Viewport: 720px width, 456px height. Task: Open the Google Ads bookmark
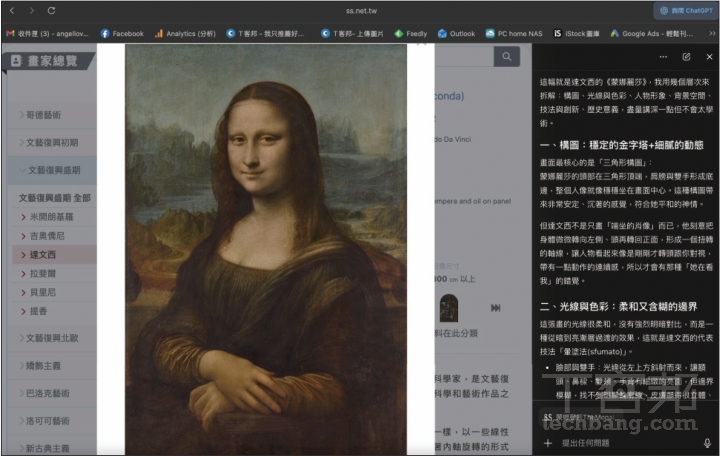point(651,34)
